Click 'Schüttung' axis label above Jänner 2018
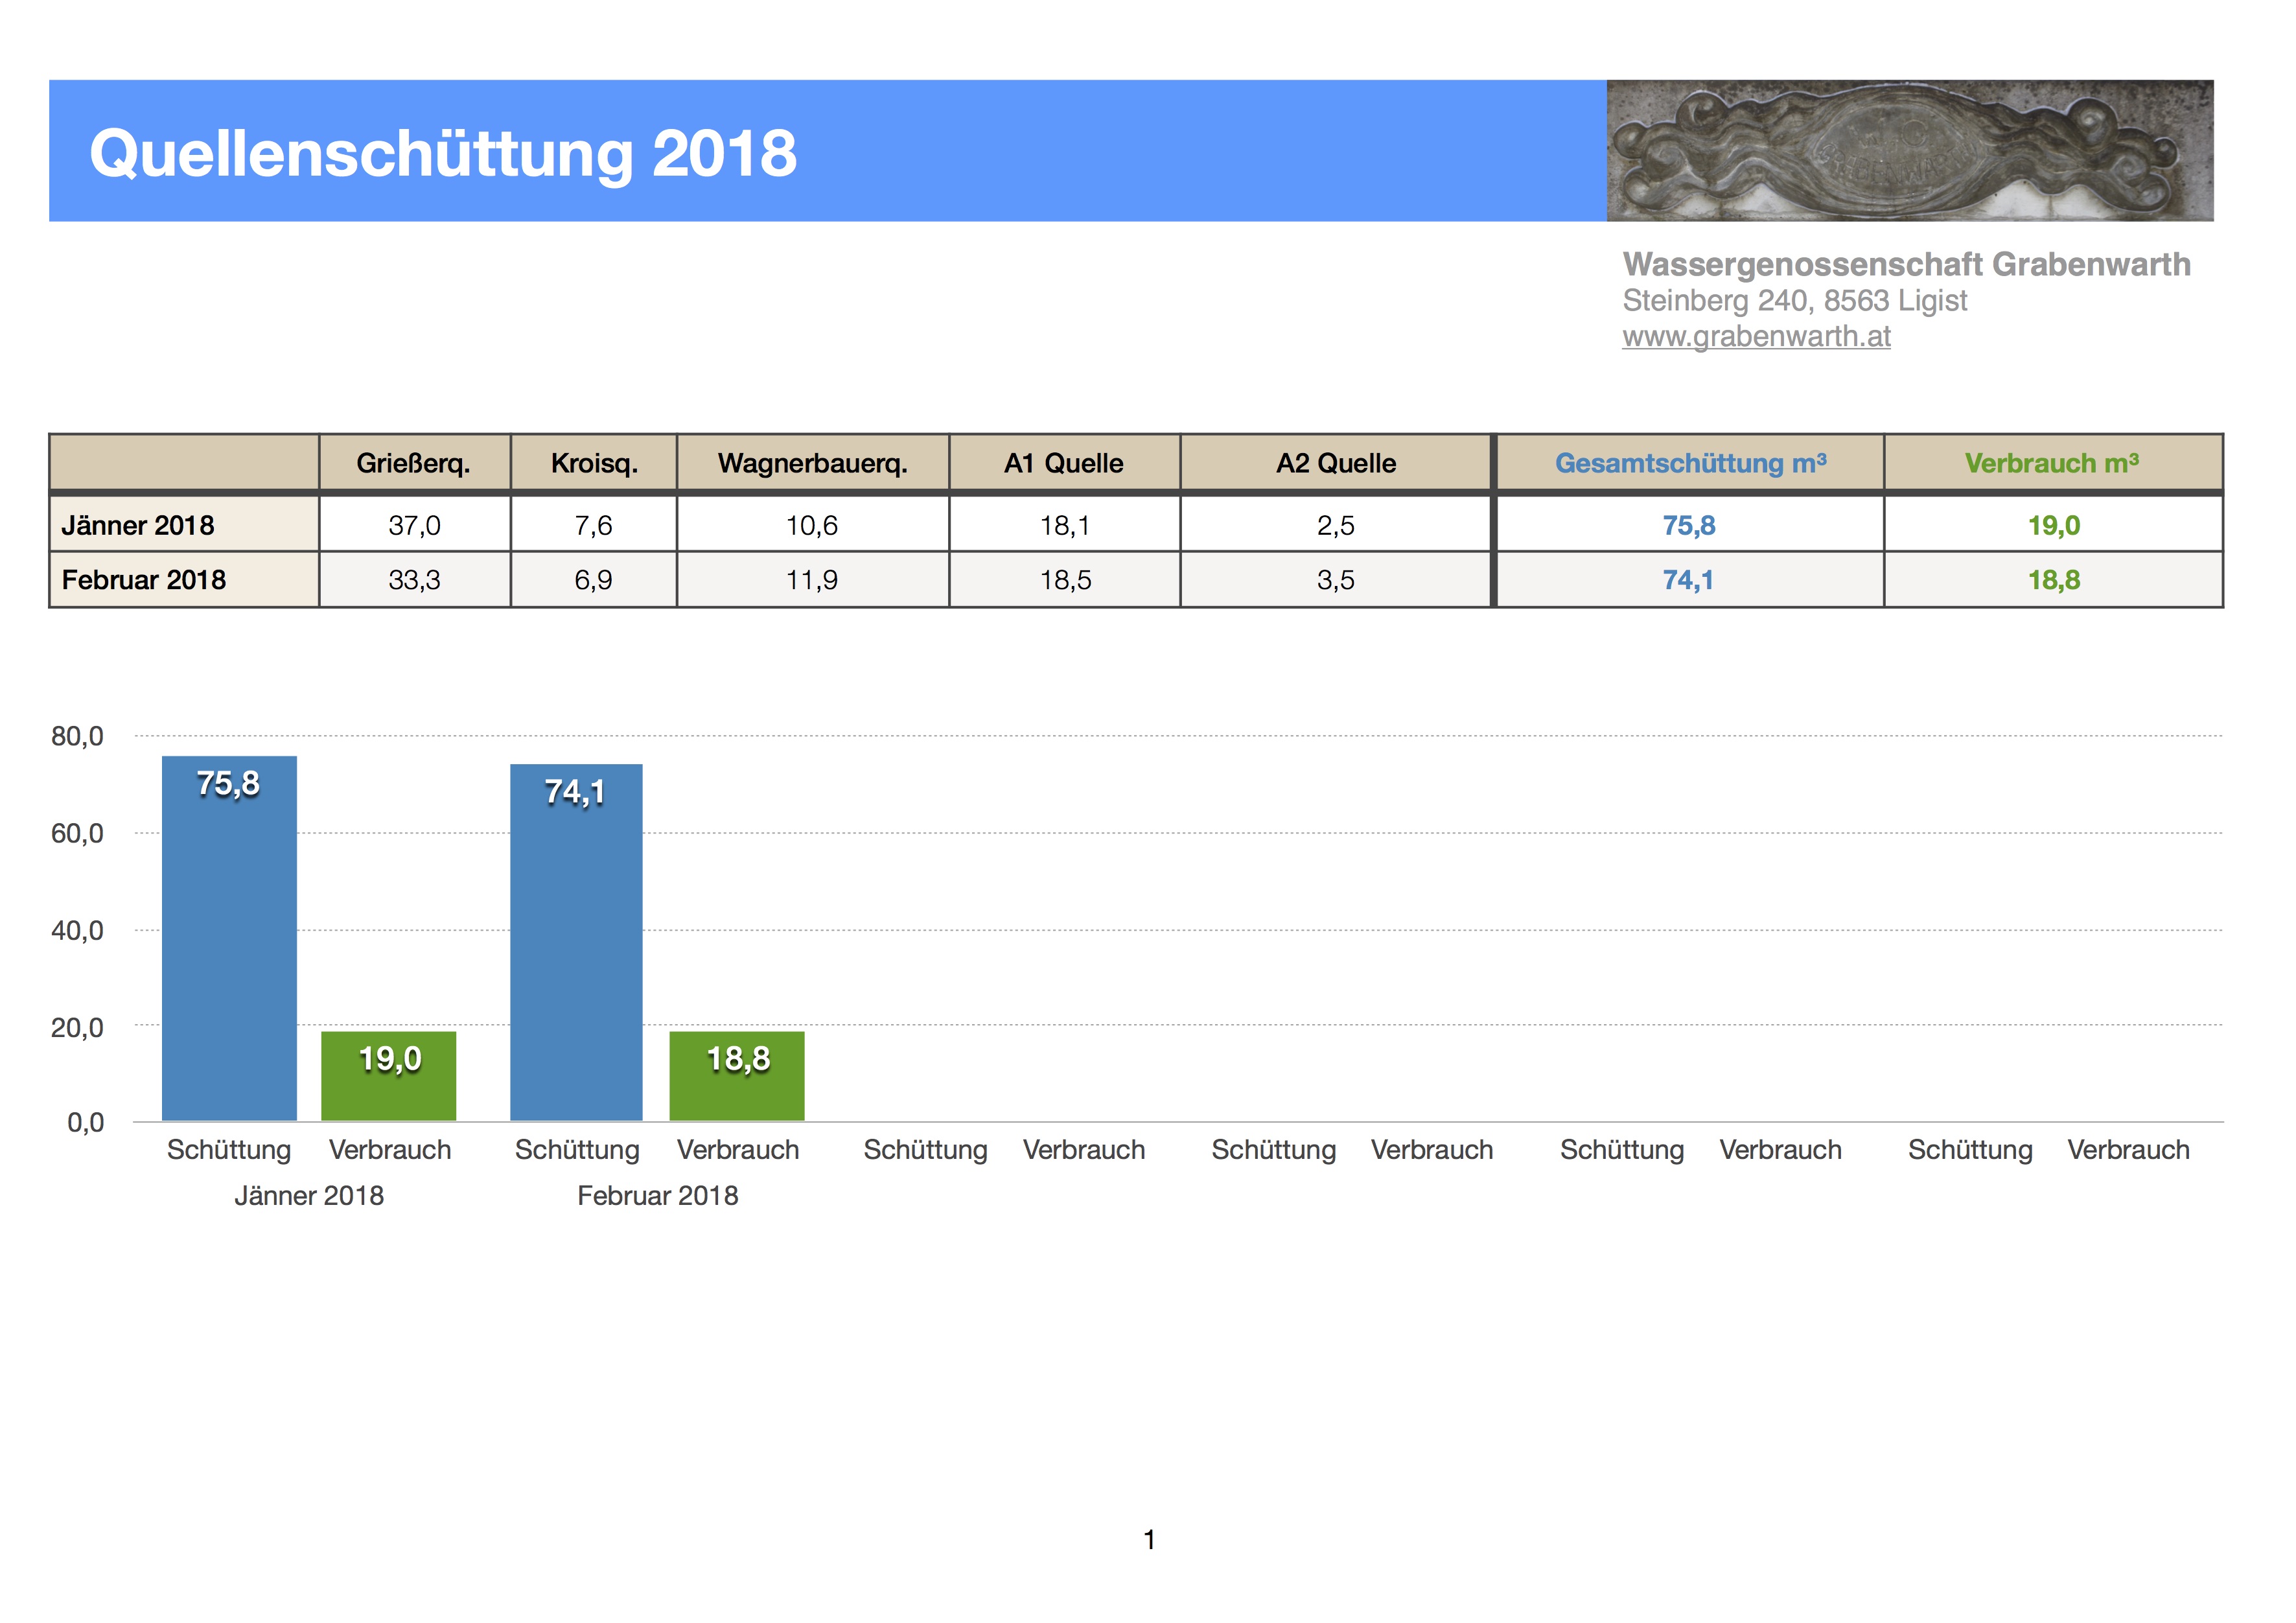The image size is (2296, 1623). [x=229, y=1150]
